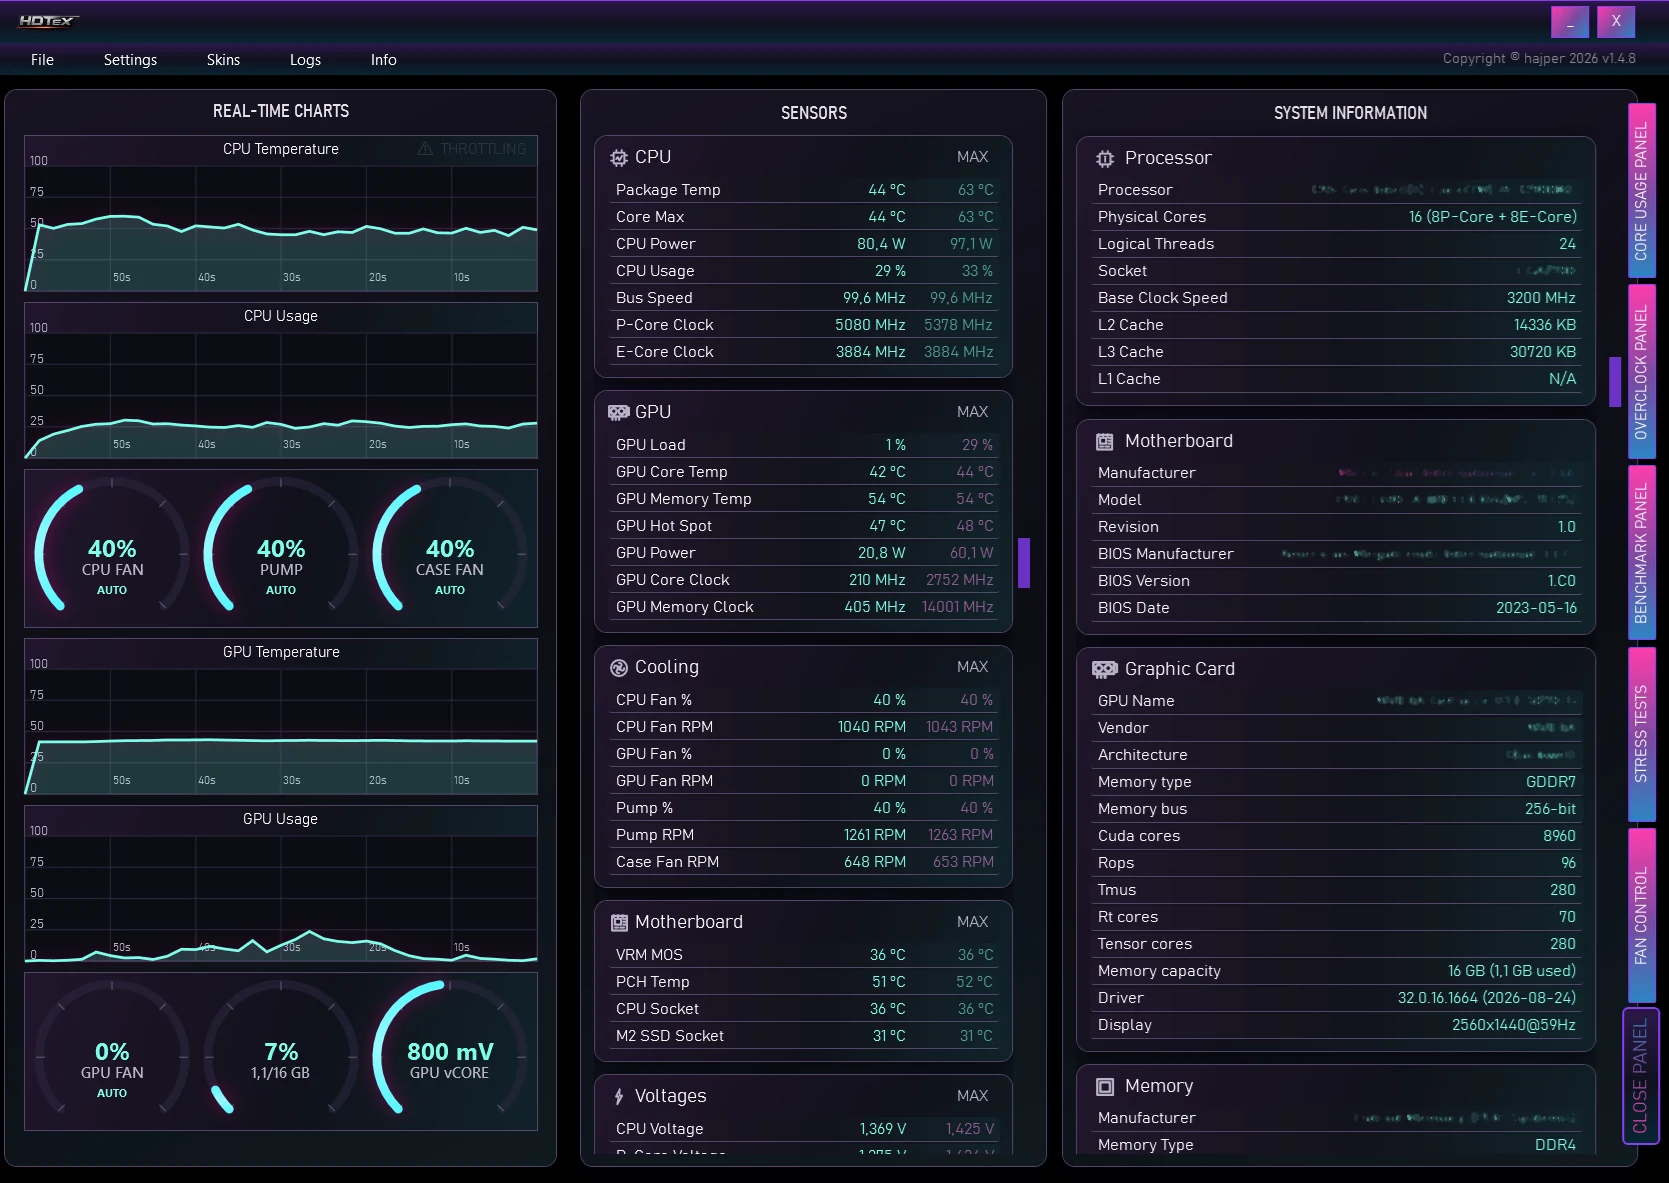Click the Cuda cores row
The image size is (1669, 1183).
point(1336,836)
